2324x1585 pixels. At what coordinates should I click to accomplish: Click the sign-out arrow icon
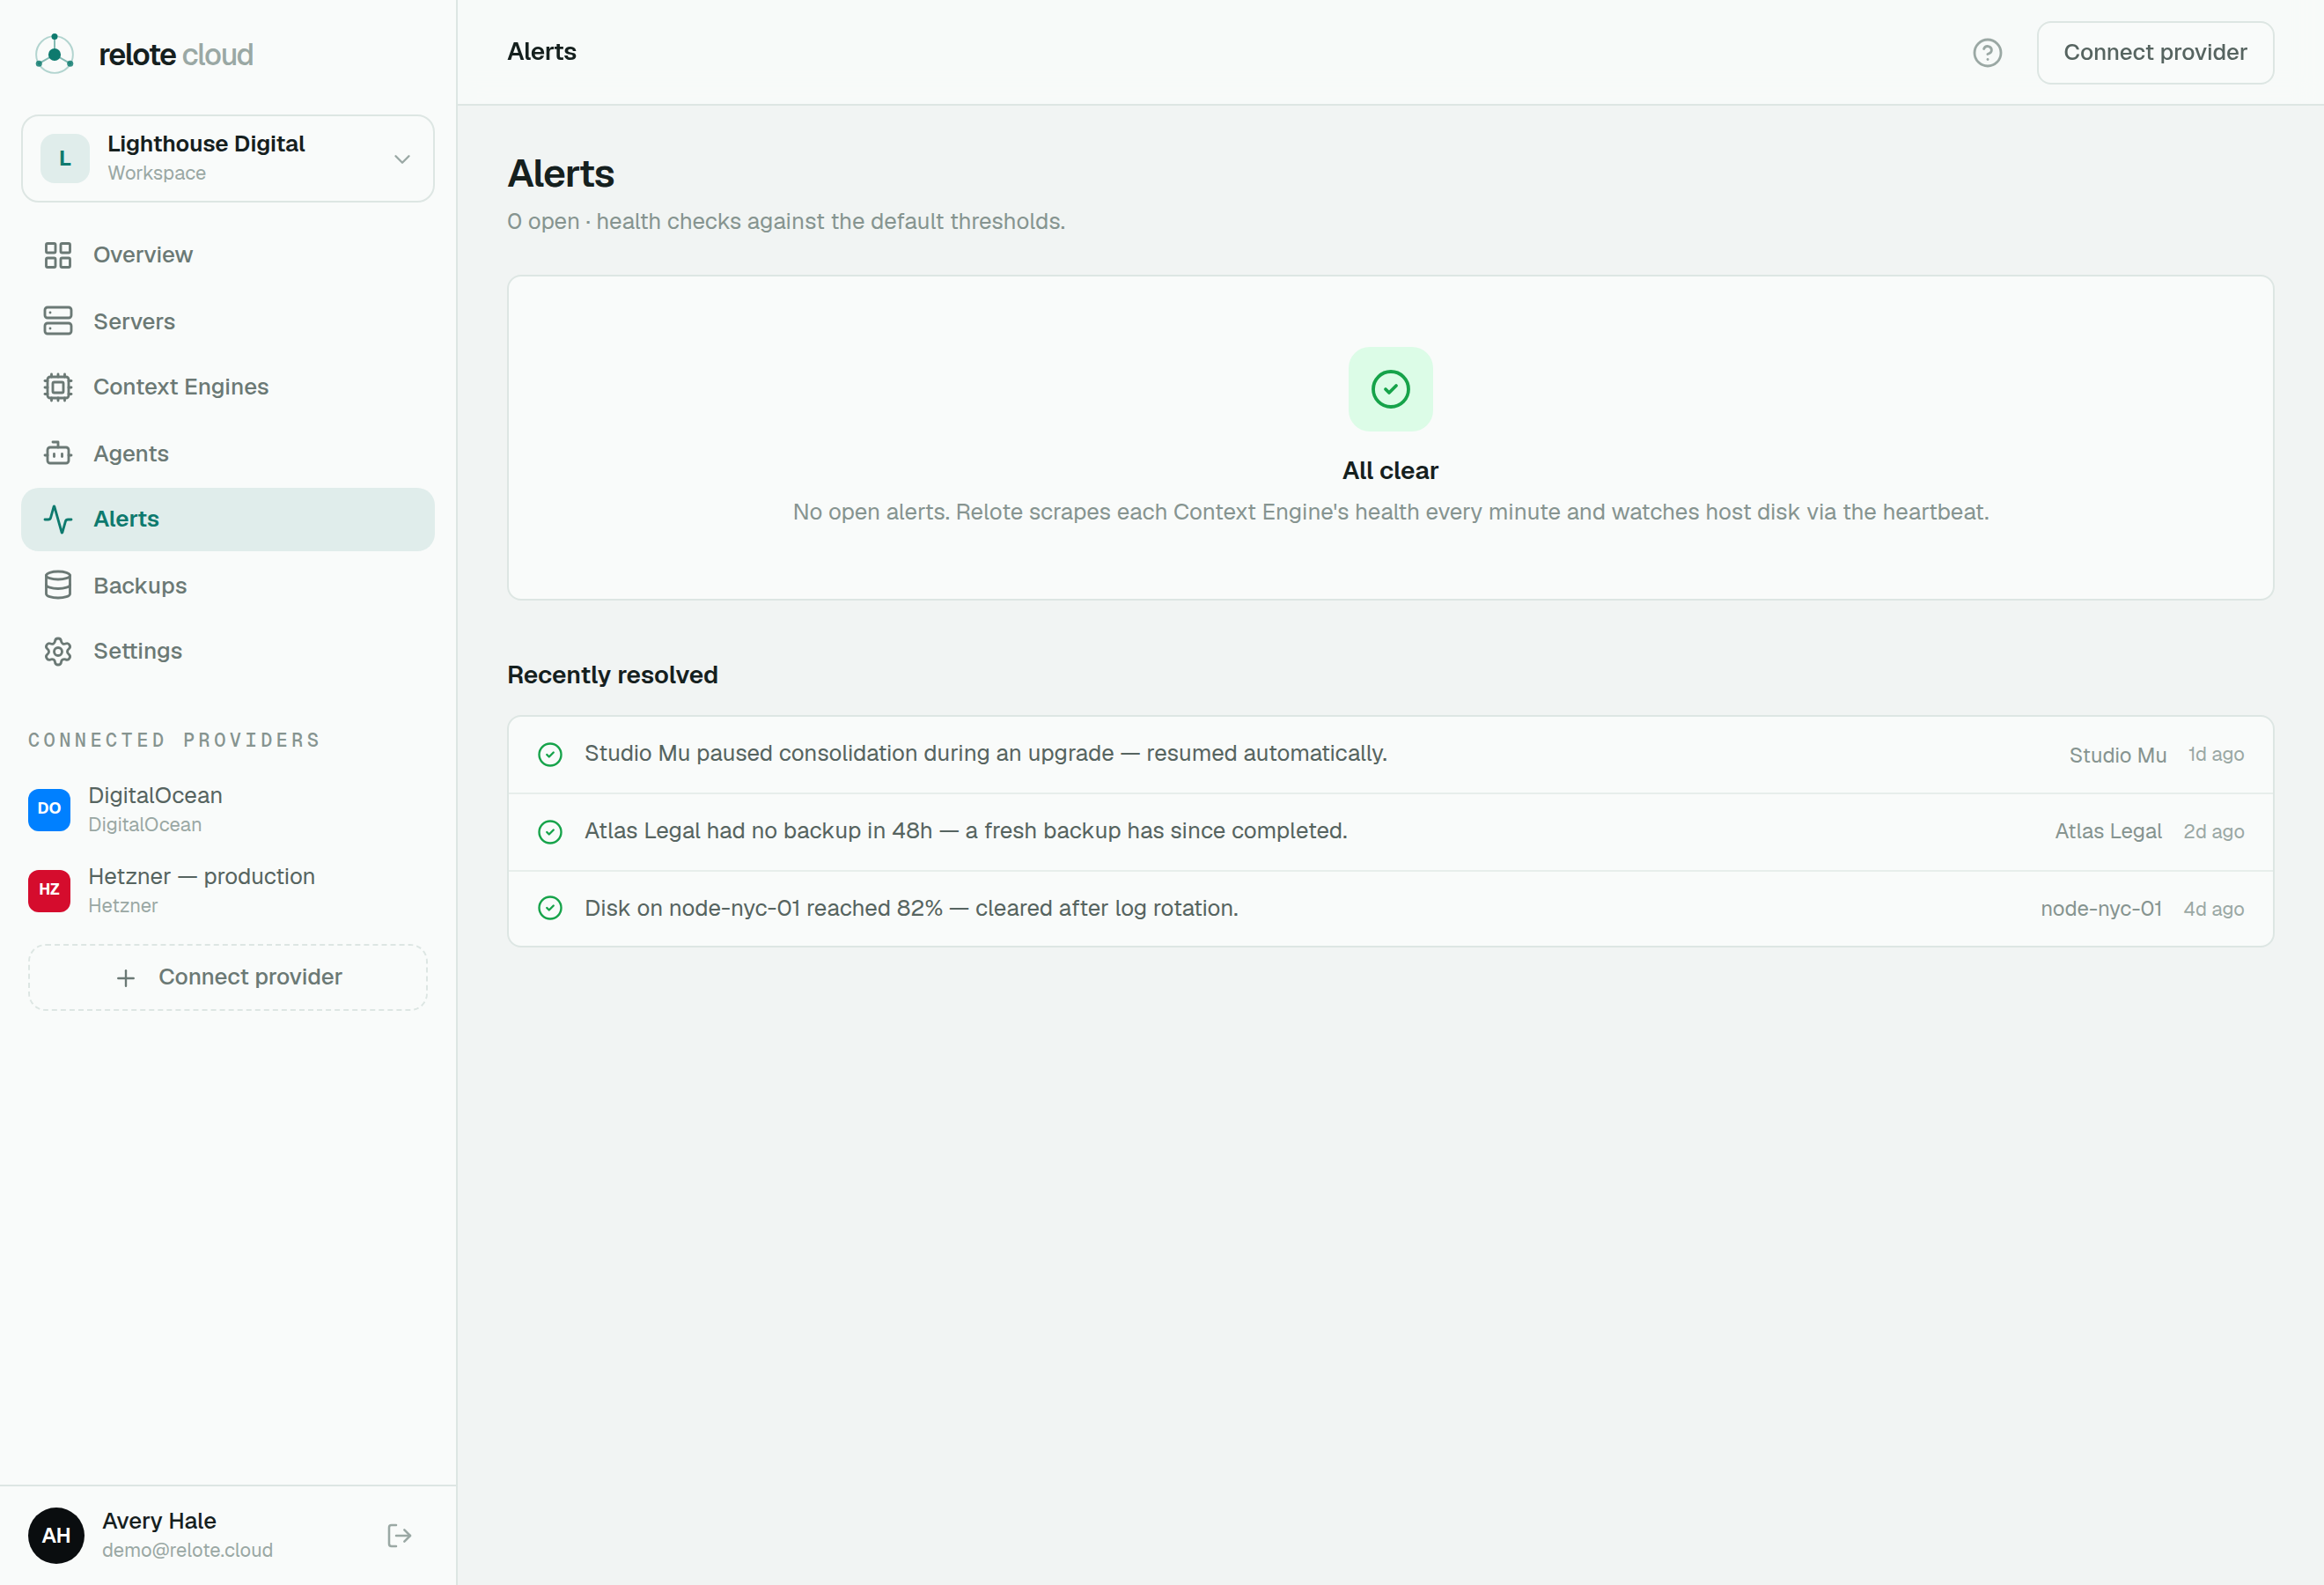(399, 1535)
